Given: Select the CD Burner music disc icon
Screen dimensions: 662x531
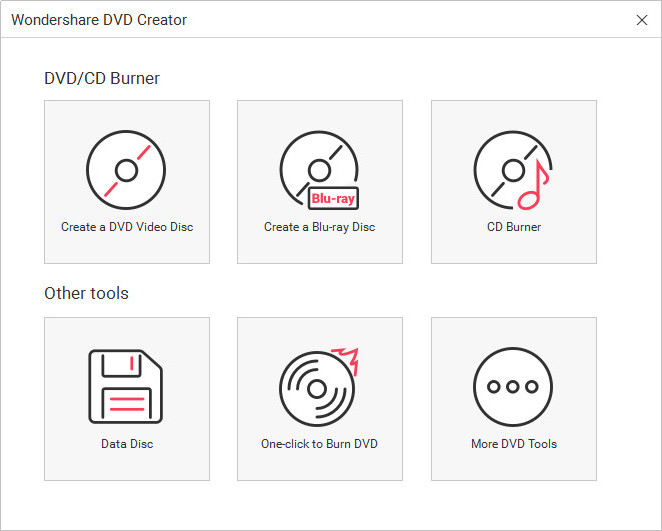Looking at the screenshot, I should click(x=511, y=168).
